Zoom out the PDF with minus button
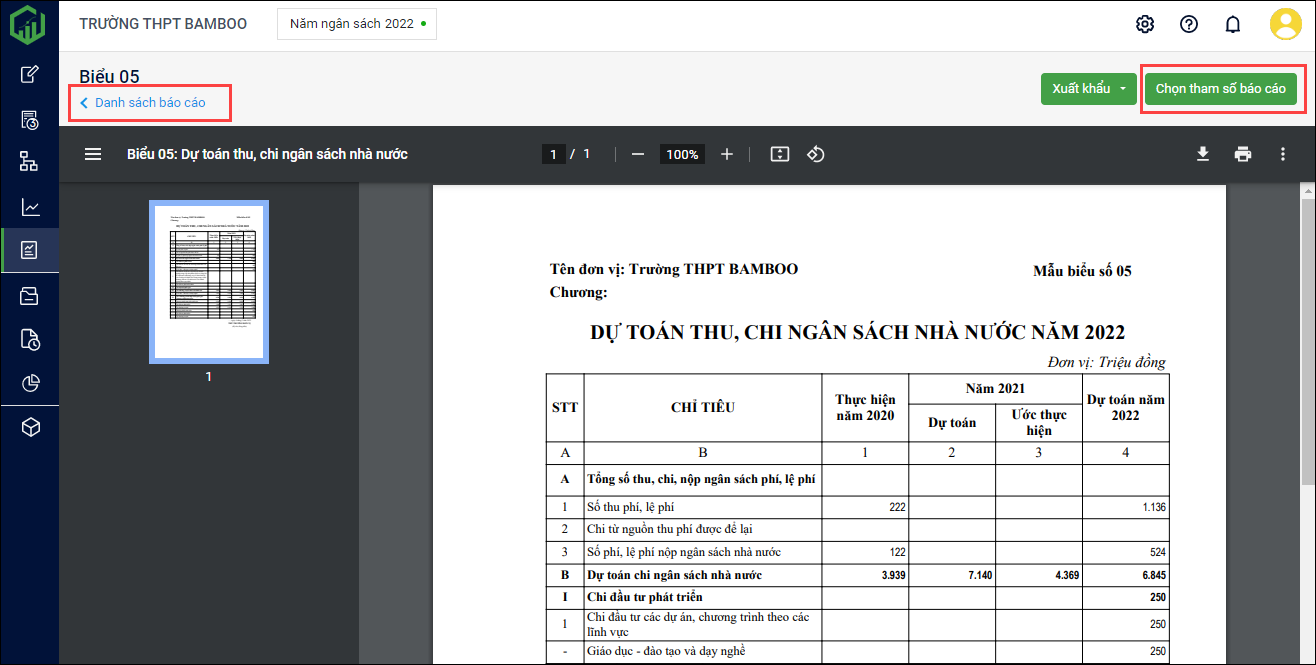 [x=638, y=154]
